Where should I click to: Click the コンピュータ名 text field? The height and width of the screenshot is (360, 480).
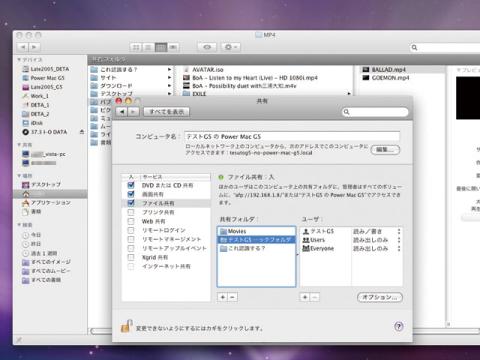[x=292, y=137]
